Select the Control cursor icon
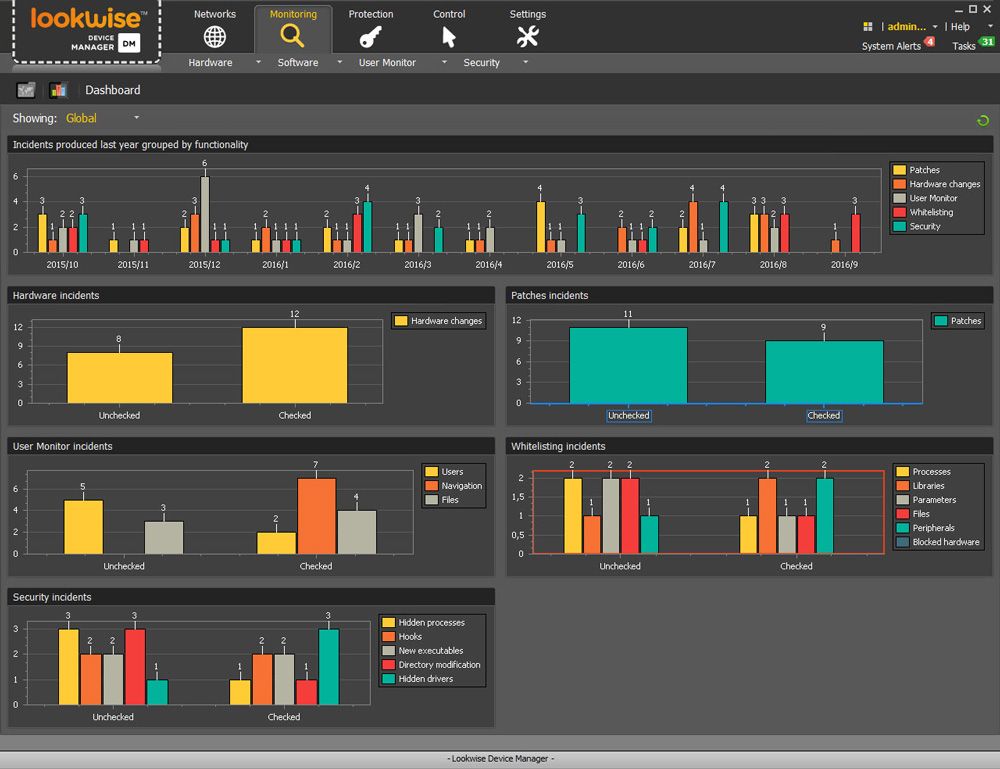This screenshot has height=769, width=1000. (x=449, y=37)
